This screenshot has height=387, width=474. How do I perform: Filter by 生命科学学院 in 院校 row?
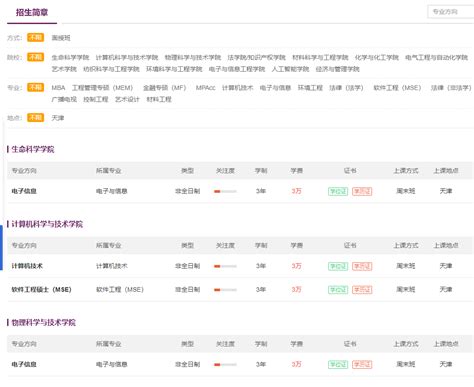[x=70, y=57]
